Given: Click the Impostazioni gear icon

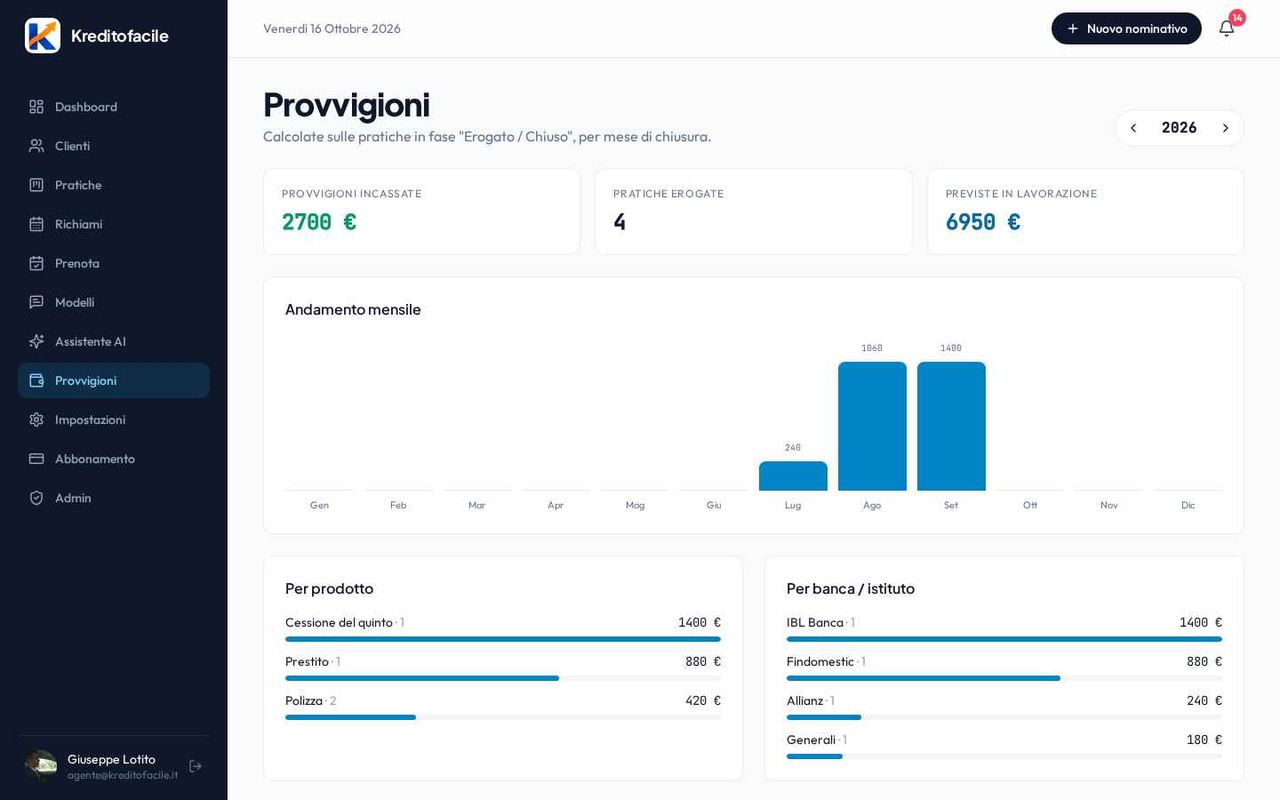Looking at the screenshot, I should point(36,419).
